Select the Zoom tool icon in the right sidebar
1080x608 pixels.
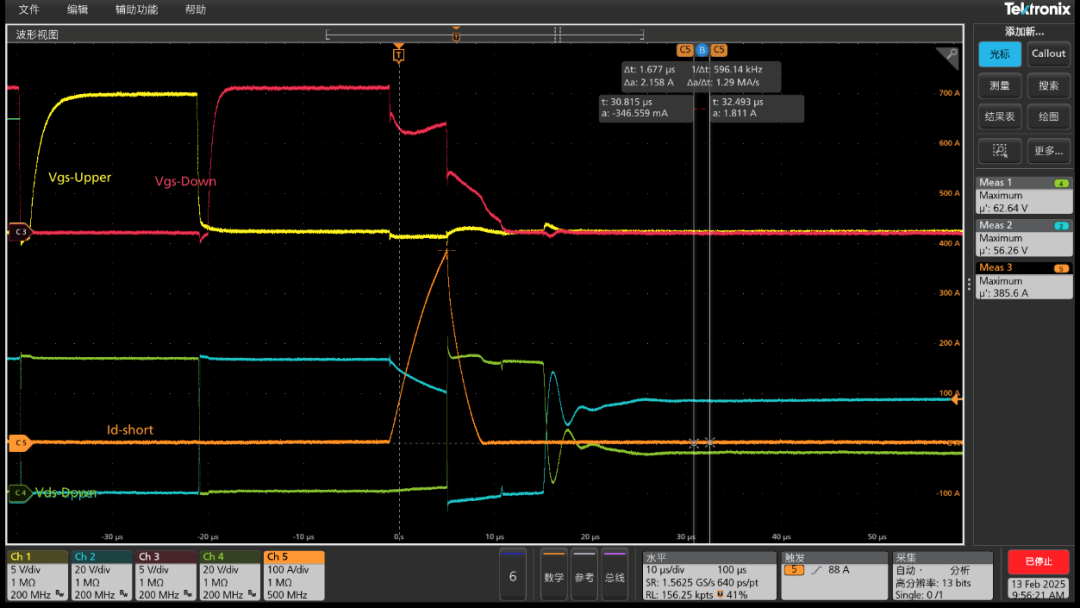tap(999, 152)
